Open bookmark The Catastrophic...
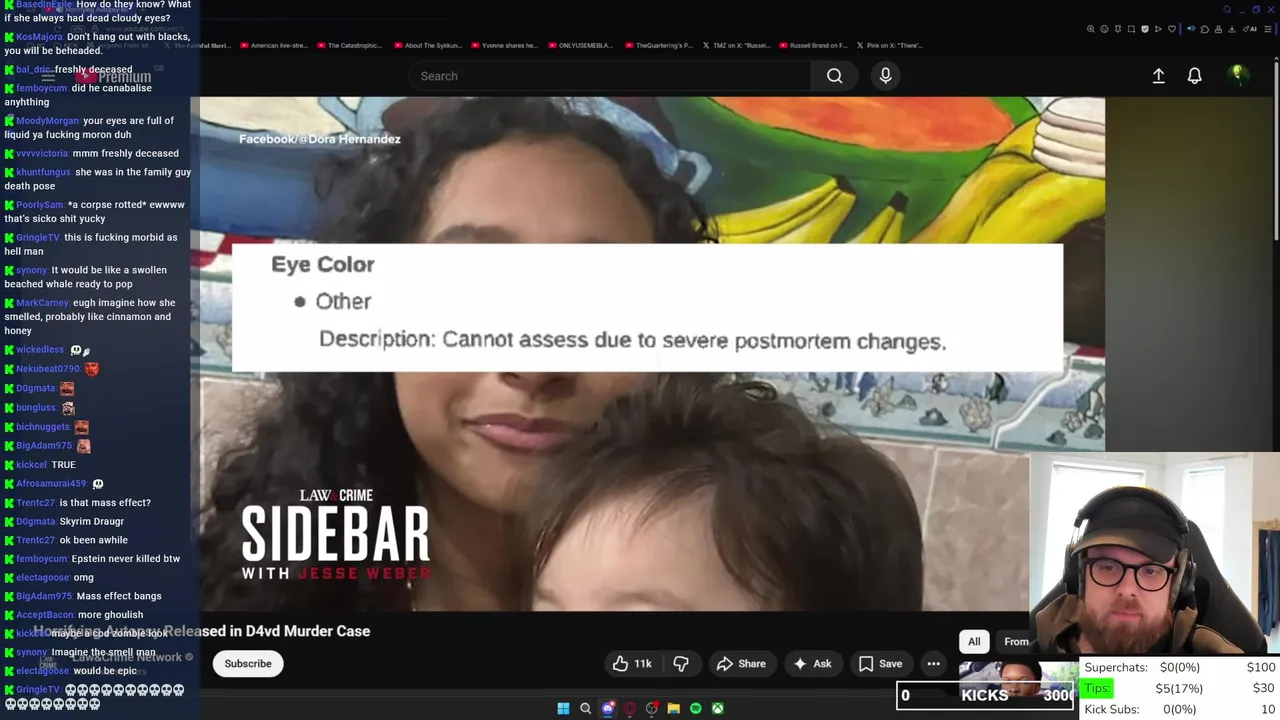The image size is (1280, 720). (x=349, y=45)
